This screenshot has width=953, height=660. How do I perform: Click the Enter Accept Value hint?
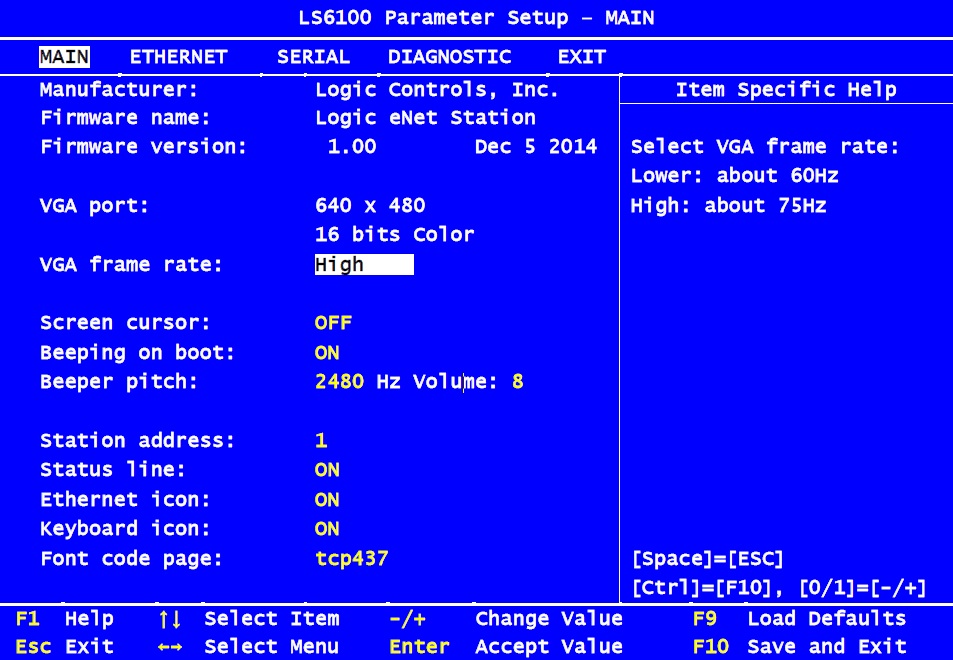pyautogui.click(x=506, y=646)
